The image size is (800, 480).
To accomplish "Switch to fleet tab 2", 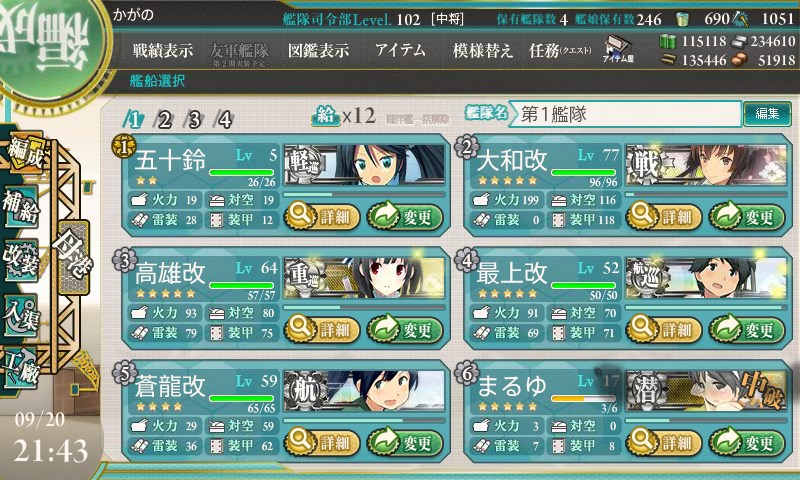I will click(164, 120).
